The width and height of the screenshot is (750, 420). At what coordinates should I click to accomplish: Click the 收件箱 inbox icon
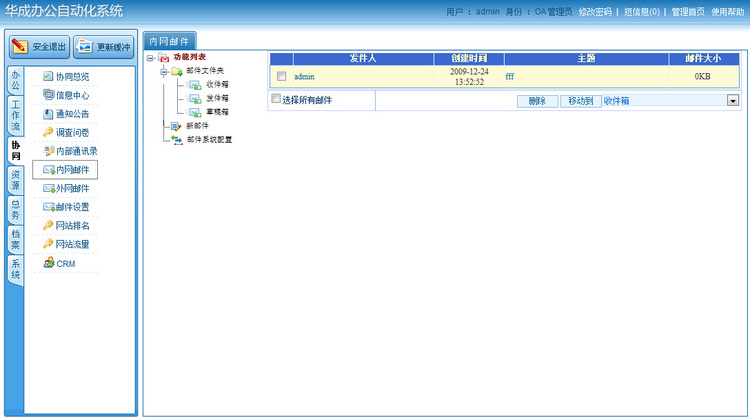(195, 85)
